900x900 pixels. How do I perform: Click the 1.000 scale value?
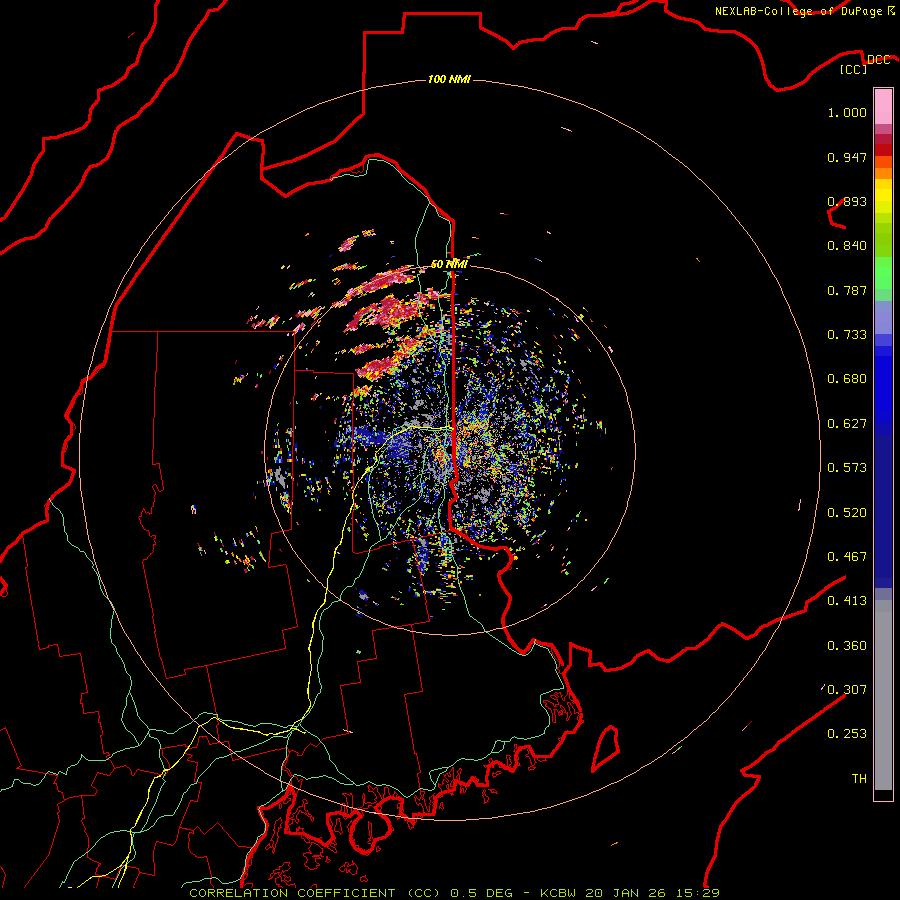847,112
